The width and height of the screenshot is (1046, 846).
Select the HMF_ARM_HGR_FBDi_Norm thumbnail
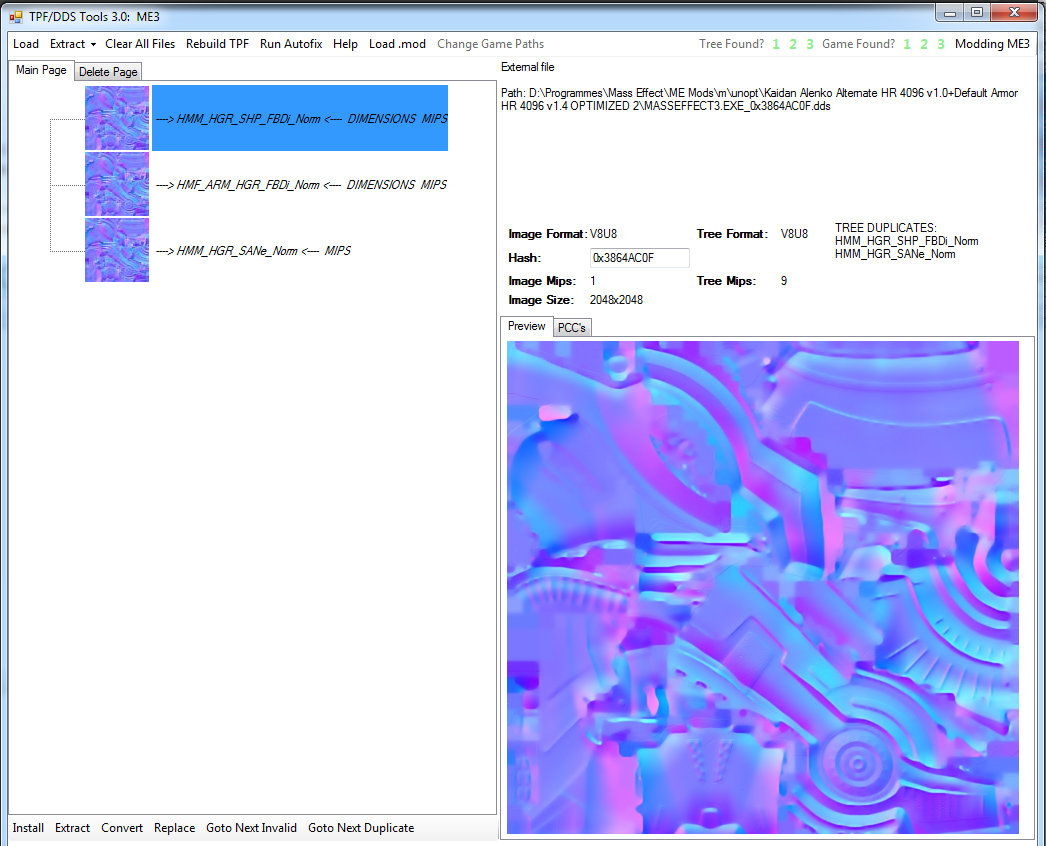117,184
